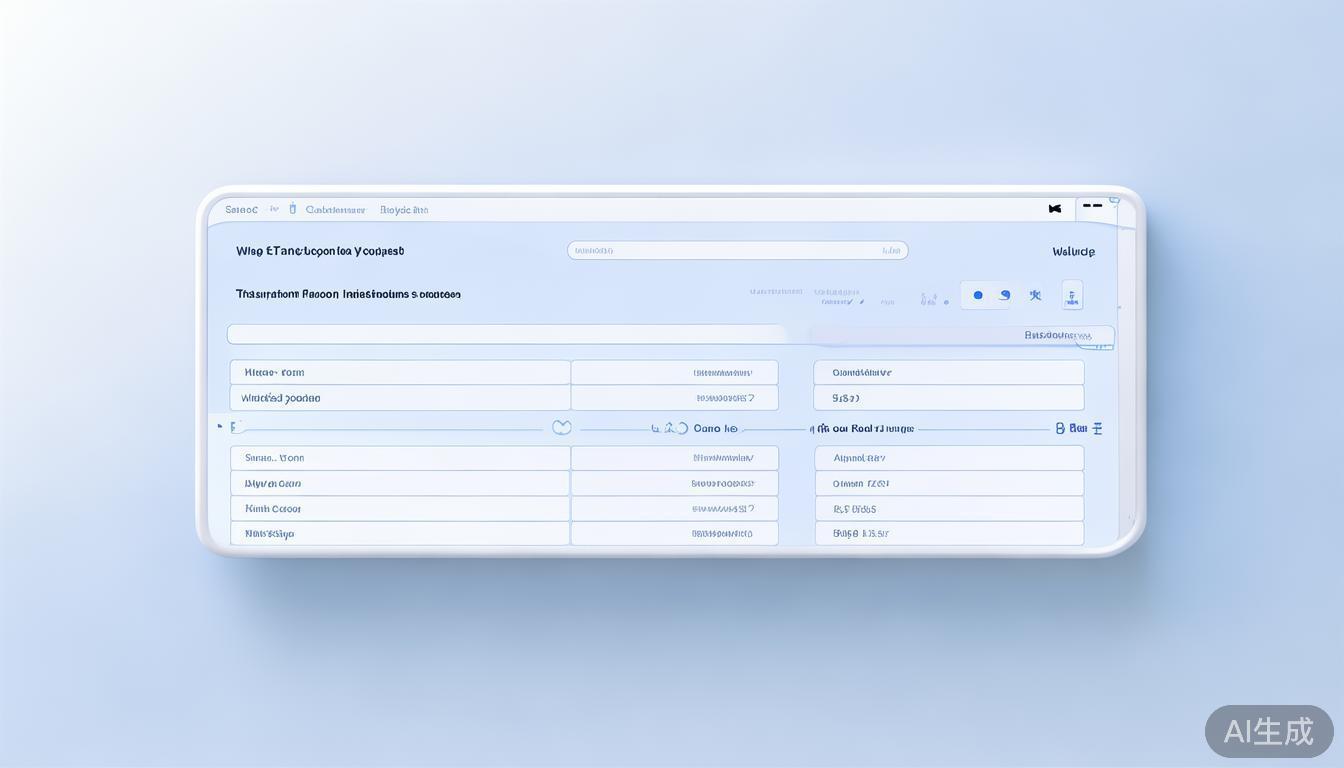
Task: Click the Welucle link at top right
Action: [x=1073, y=252]
